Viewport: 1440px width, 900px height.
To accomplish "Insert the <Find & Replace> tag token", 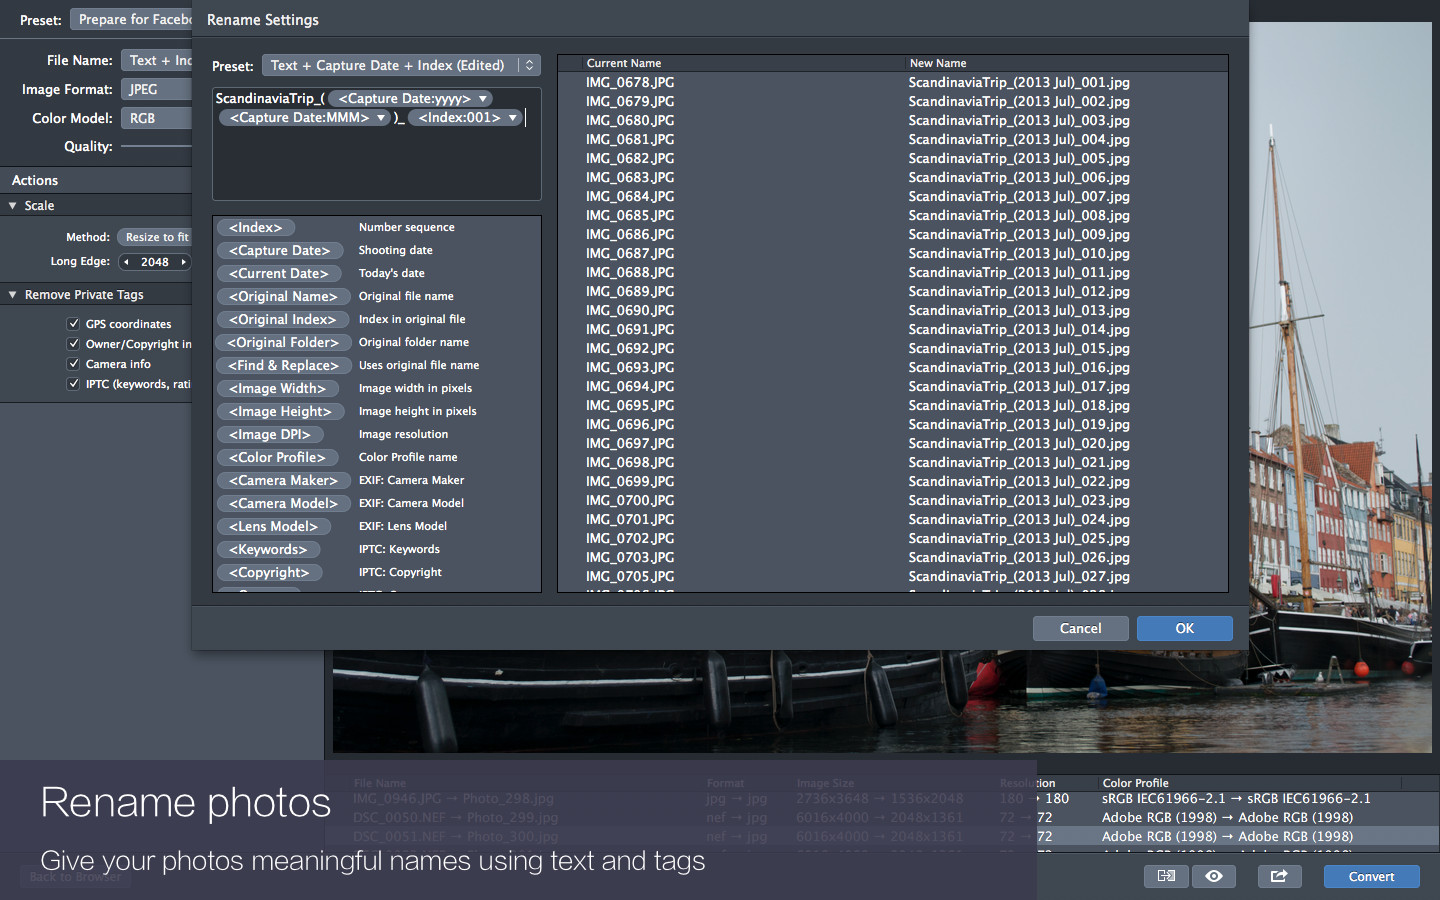I will click(284, 366).
